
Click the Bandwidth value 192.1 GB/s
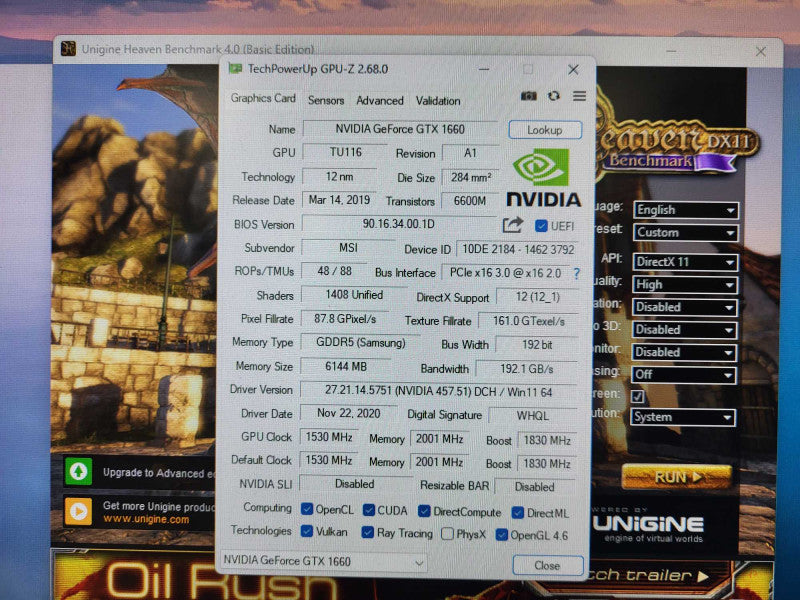tap(527, 368)
